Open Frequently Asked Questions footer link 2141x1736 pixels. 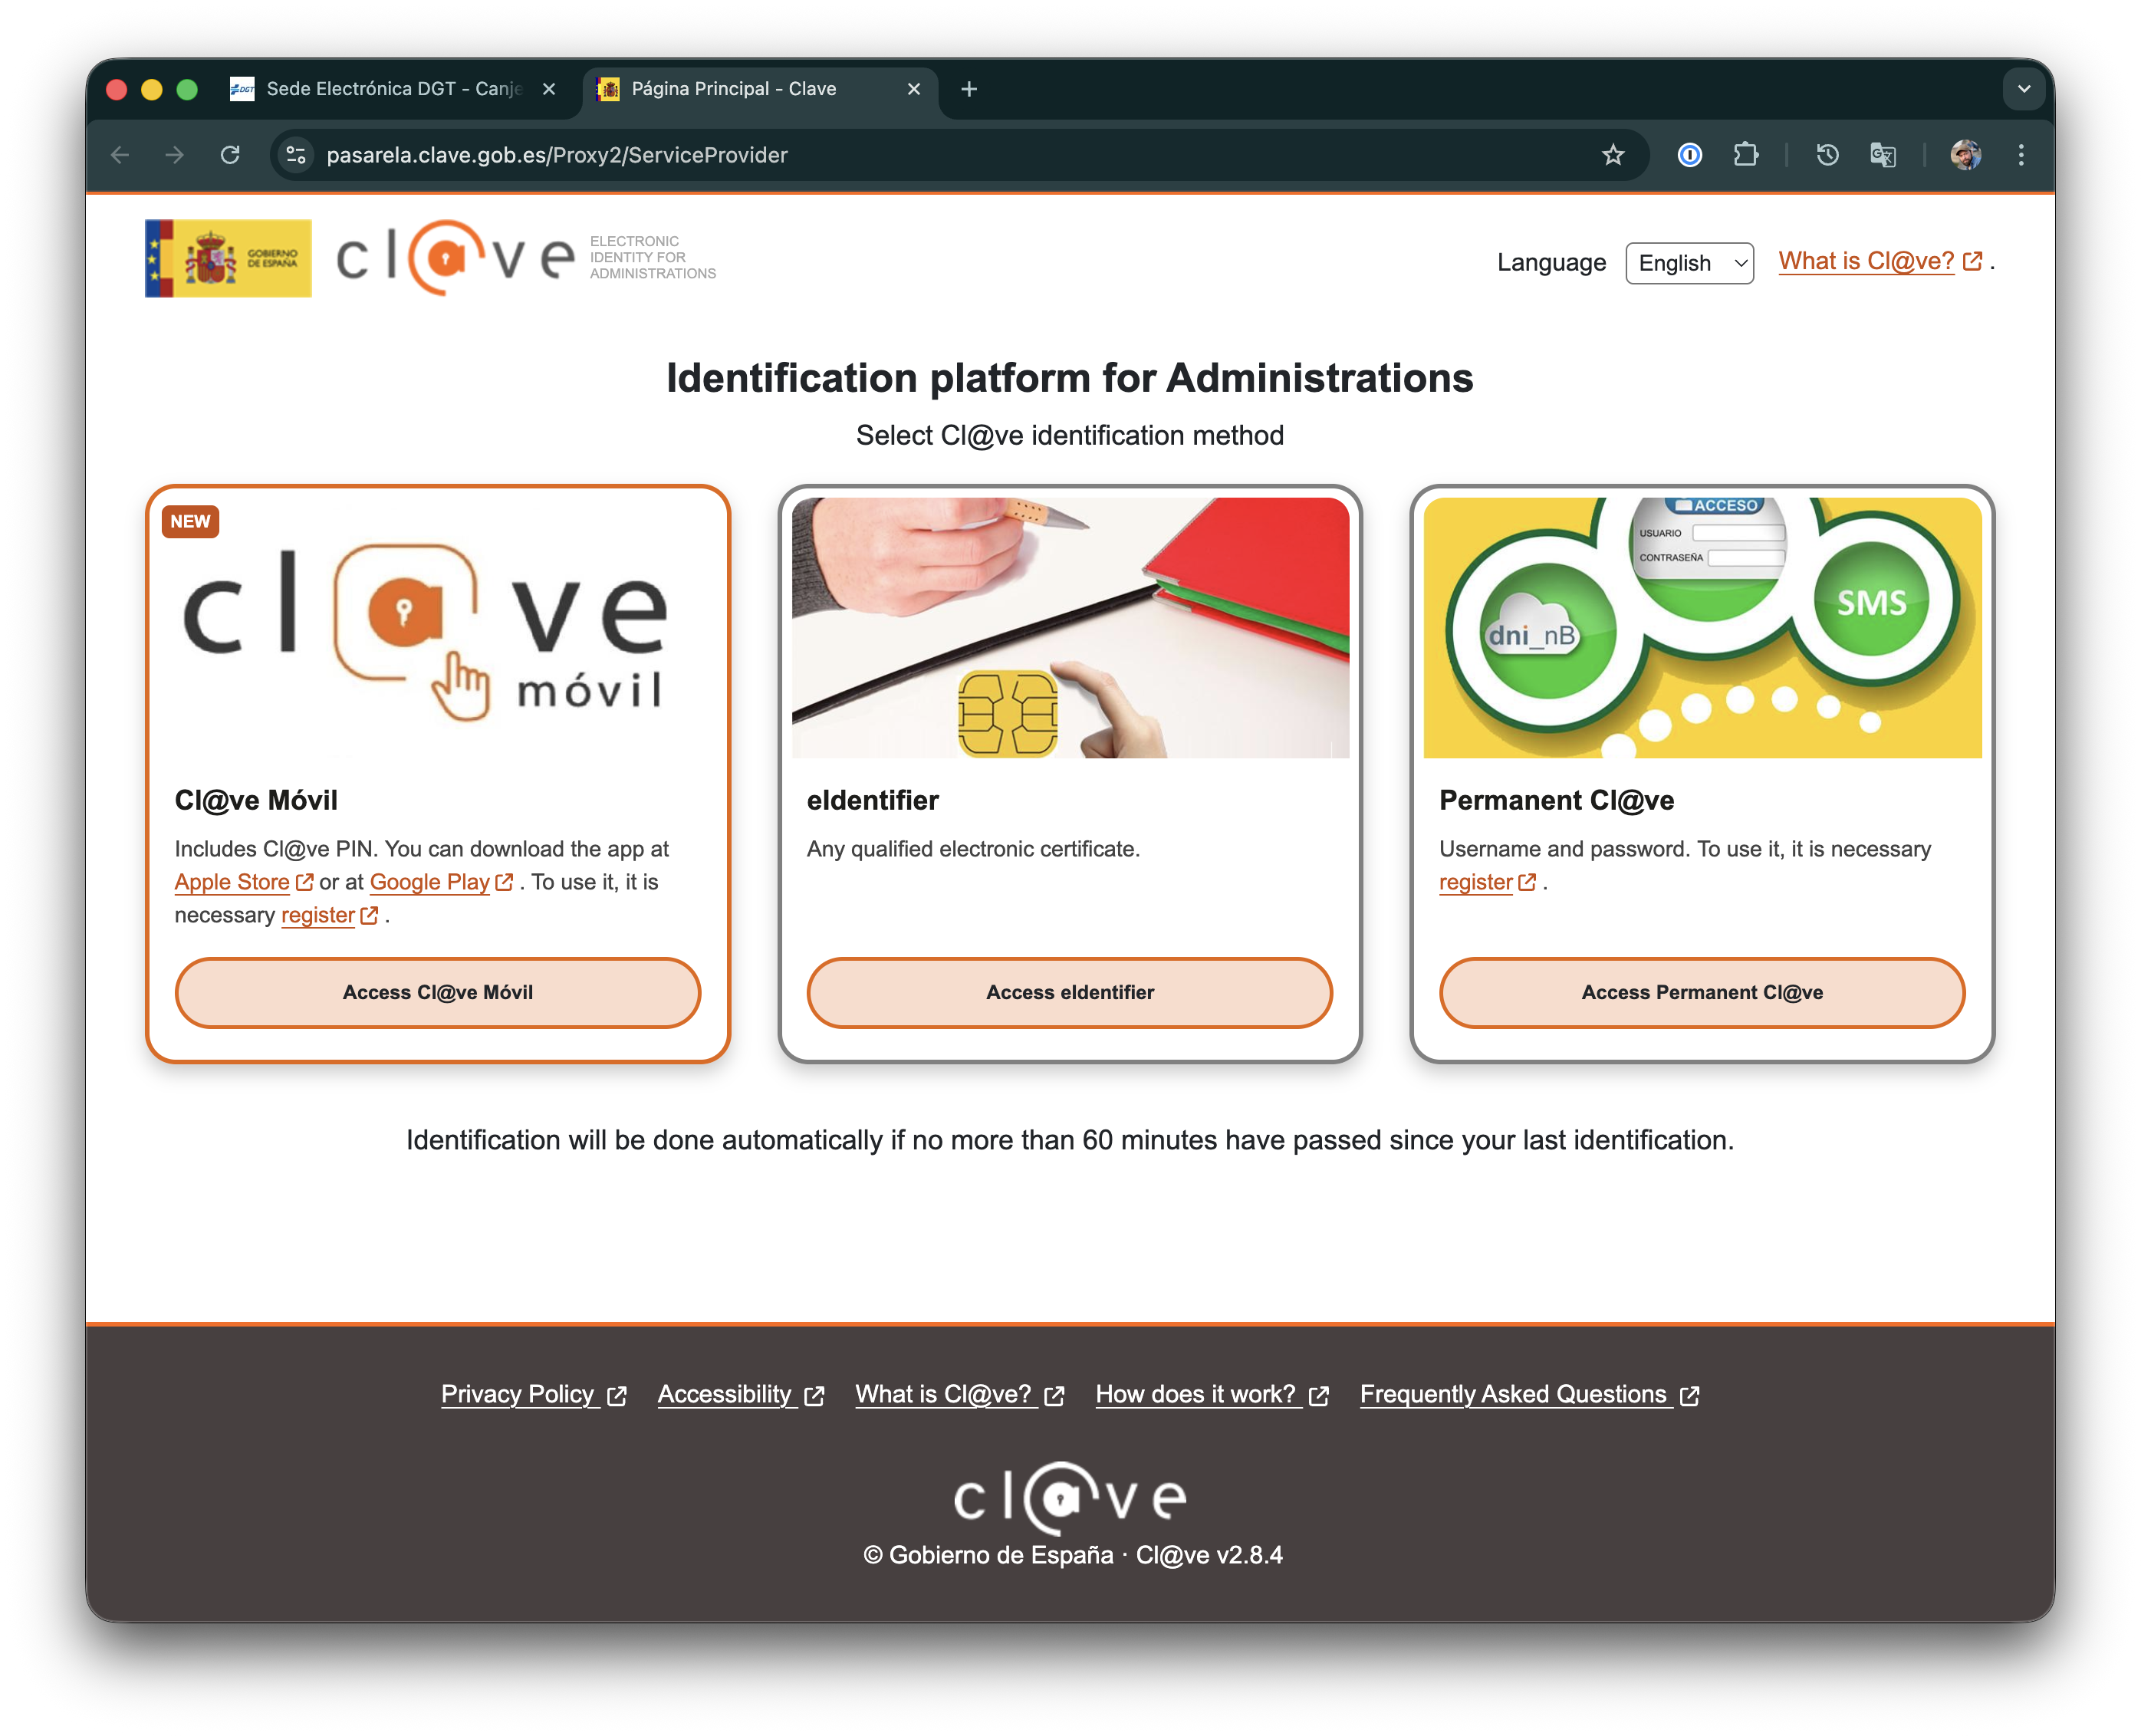click(x=1514, y=1394)
